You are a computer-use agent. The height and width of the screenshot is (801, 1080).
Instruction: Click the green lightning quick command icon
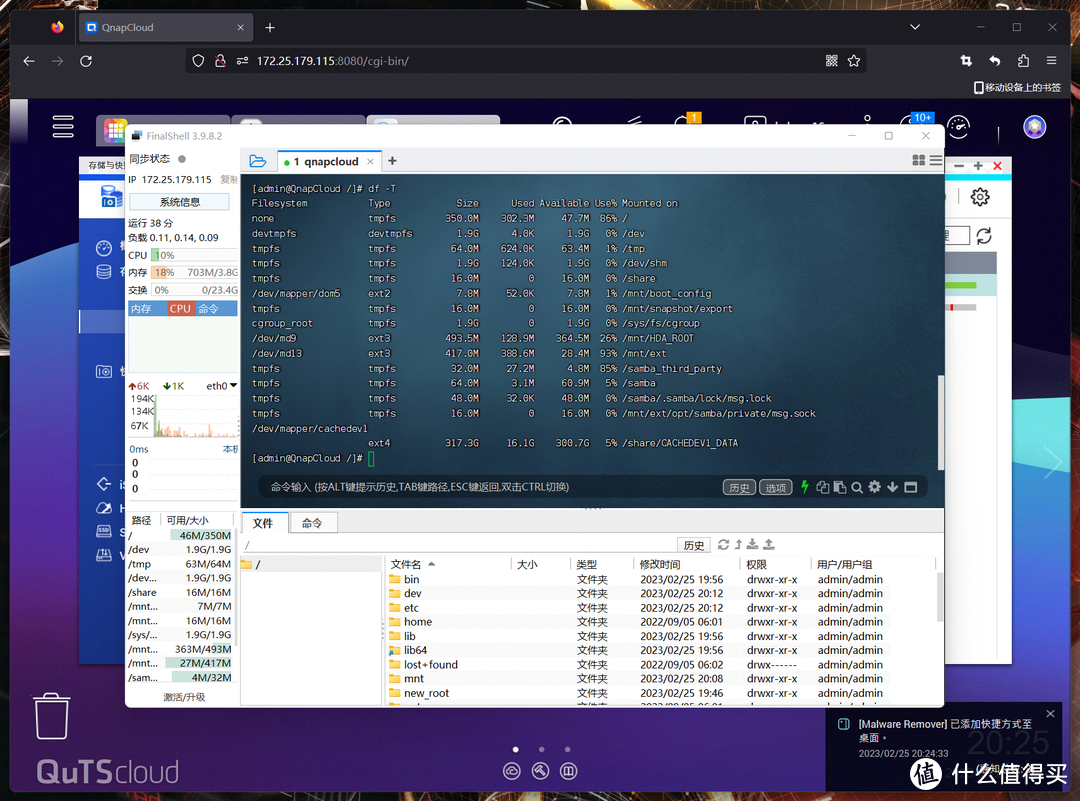pyautogui.click(x=804, y=487)
